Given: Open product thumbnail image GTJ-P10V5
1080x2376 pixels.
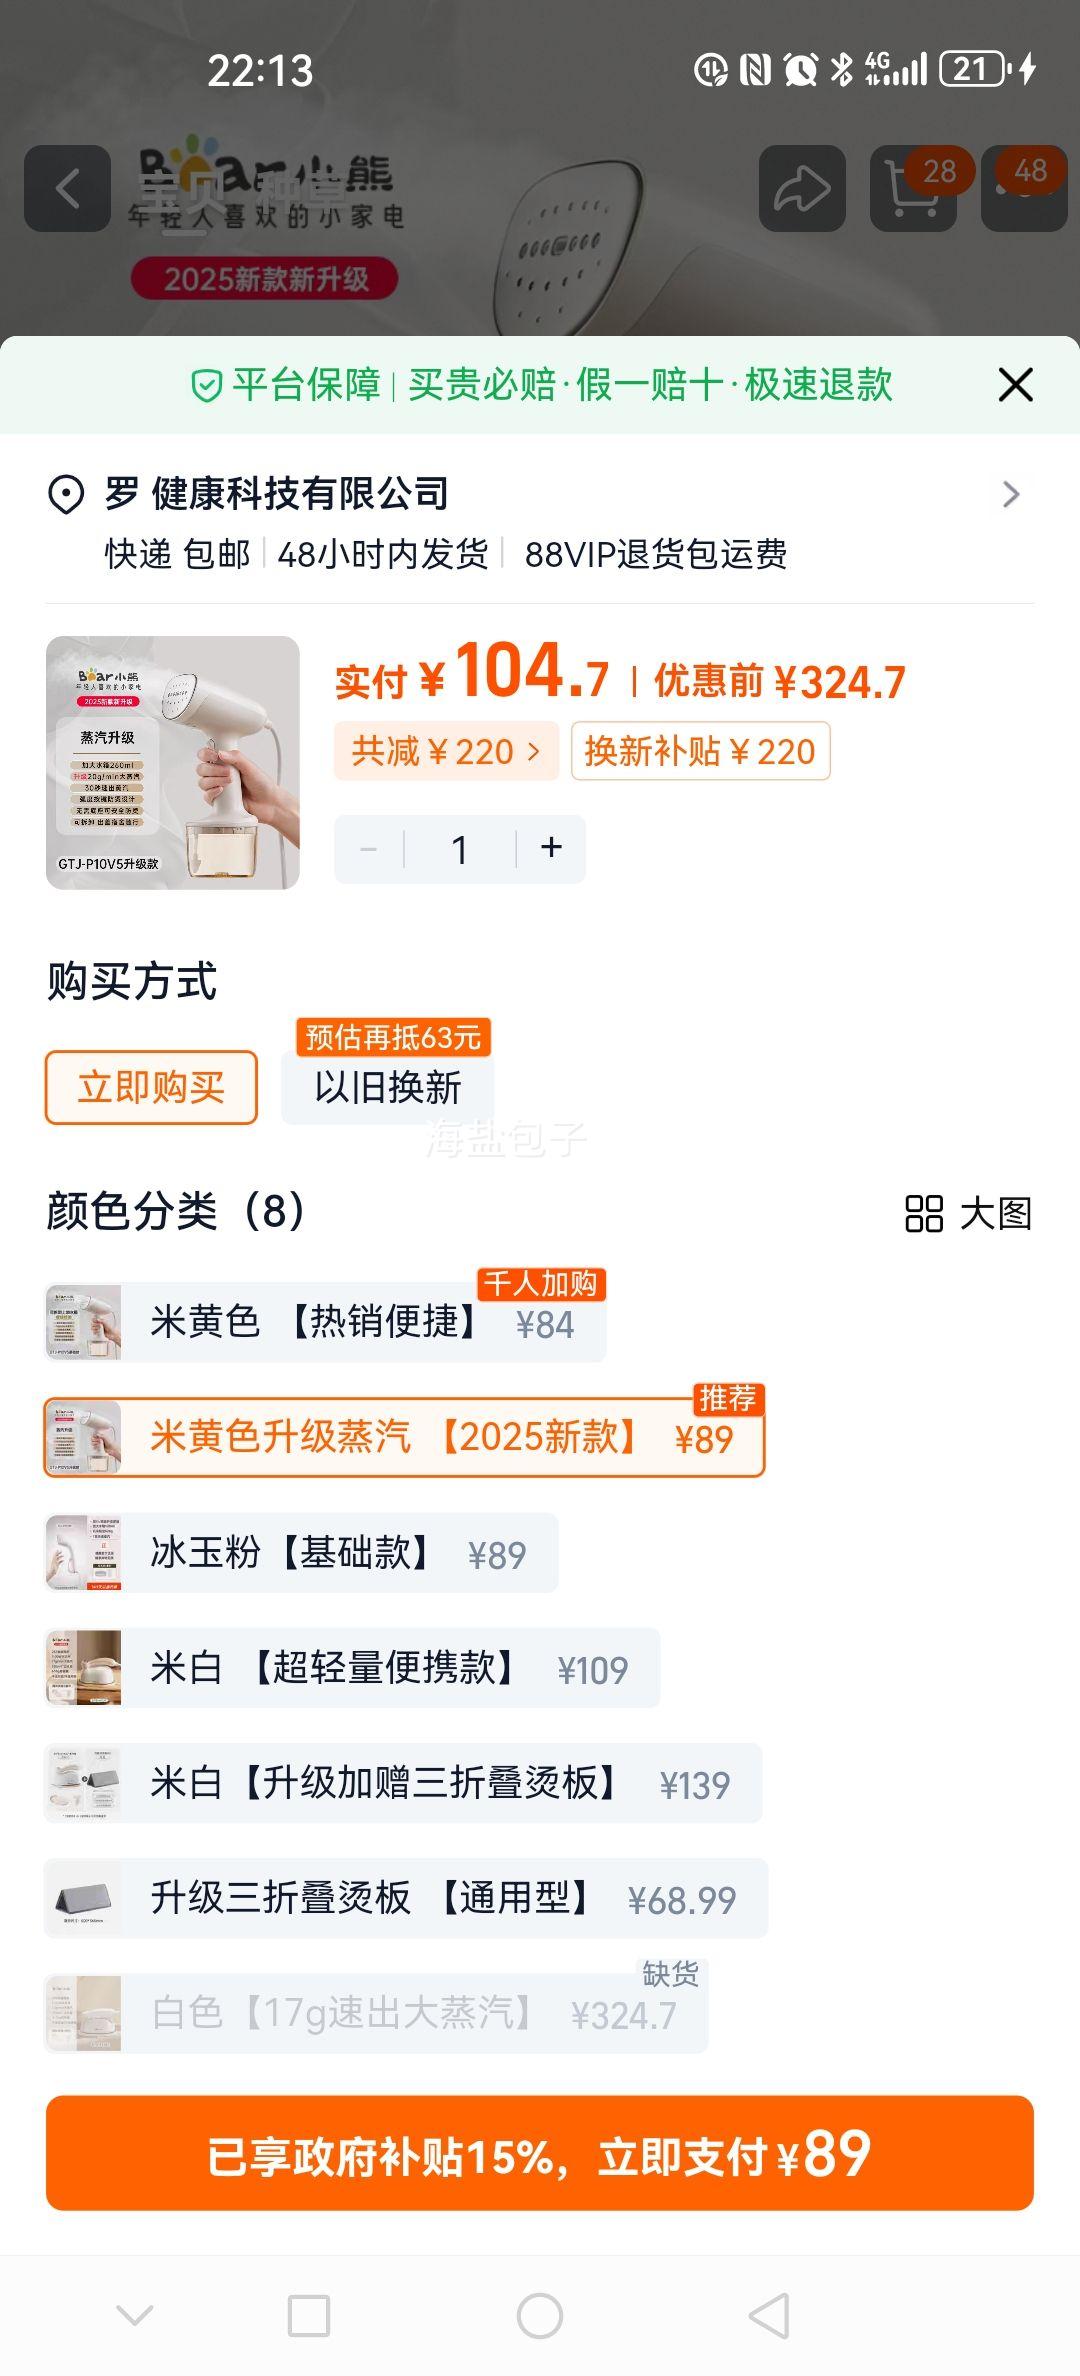Looking at the screenshot, I should point(173,763).
